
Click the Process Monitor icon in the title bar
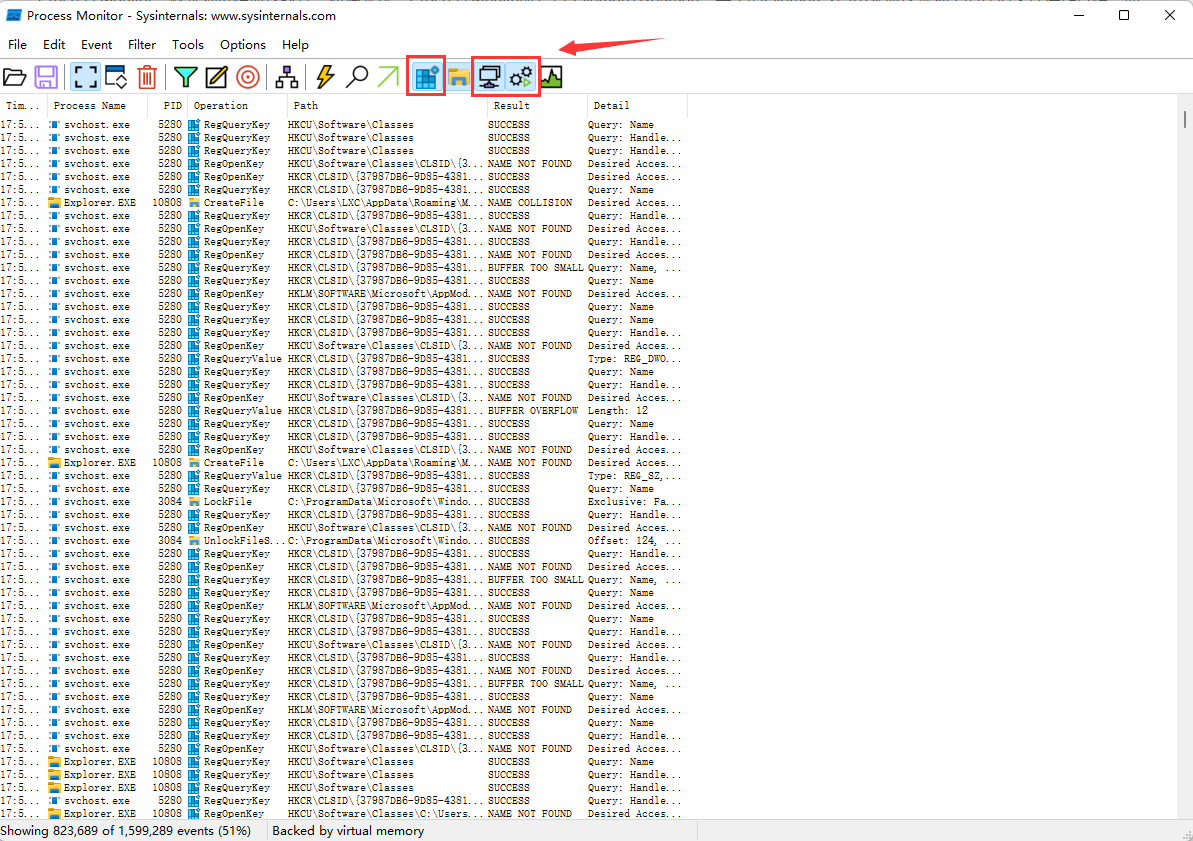point(14,15)
